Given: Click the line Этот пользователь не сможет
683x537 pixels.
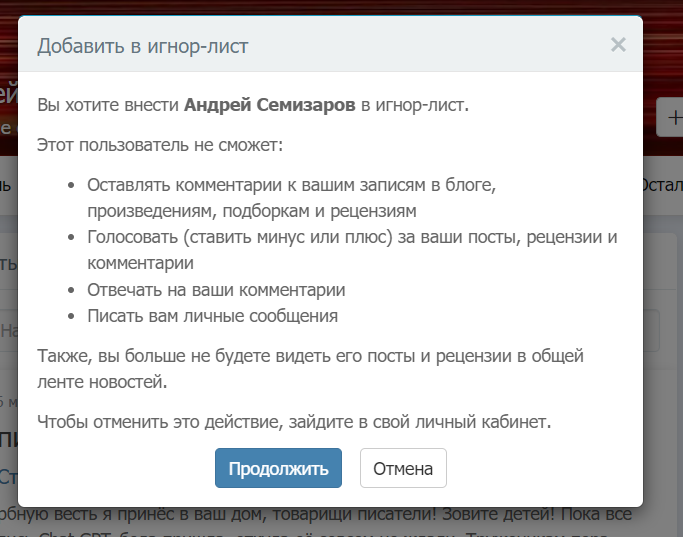Looking at the screenshot, I should (x=160, y=145).
